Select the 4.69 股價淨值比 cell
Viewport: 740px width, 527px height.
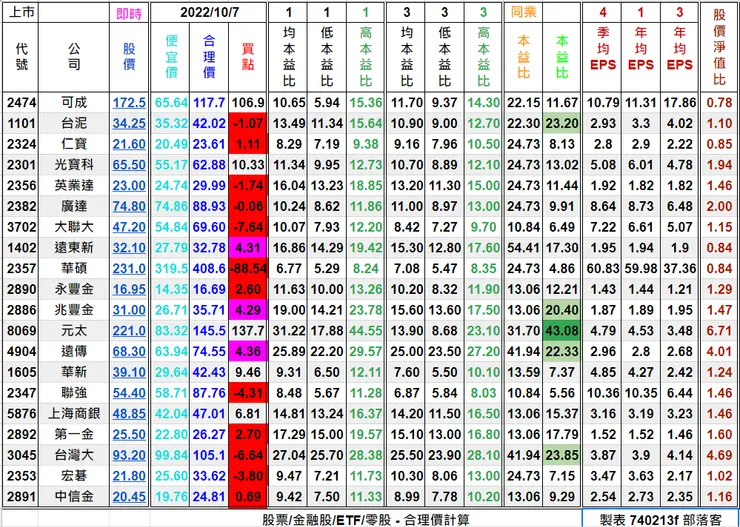pyautogui.click(x=719, y=455)
